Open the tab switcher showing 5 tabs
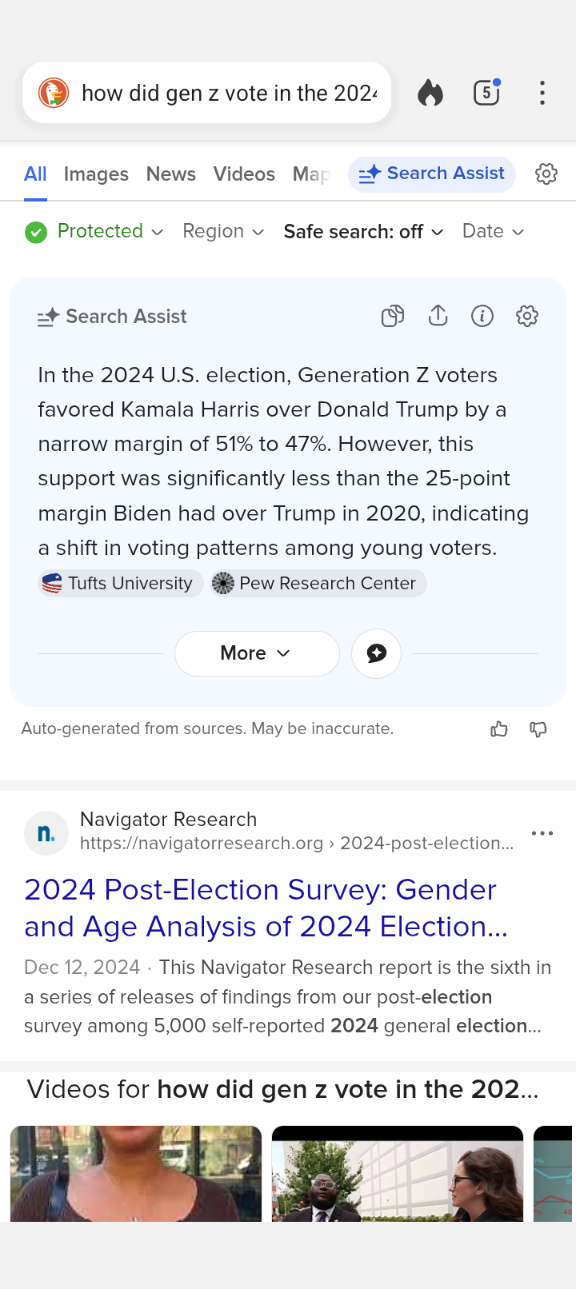 pyautogui.click(x=486, y=92)
